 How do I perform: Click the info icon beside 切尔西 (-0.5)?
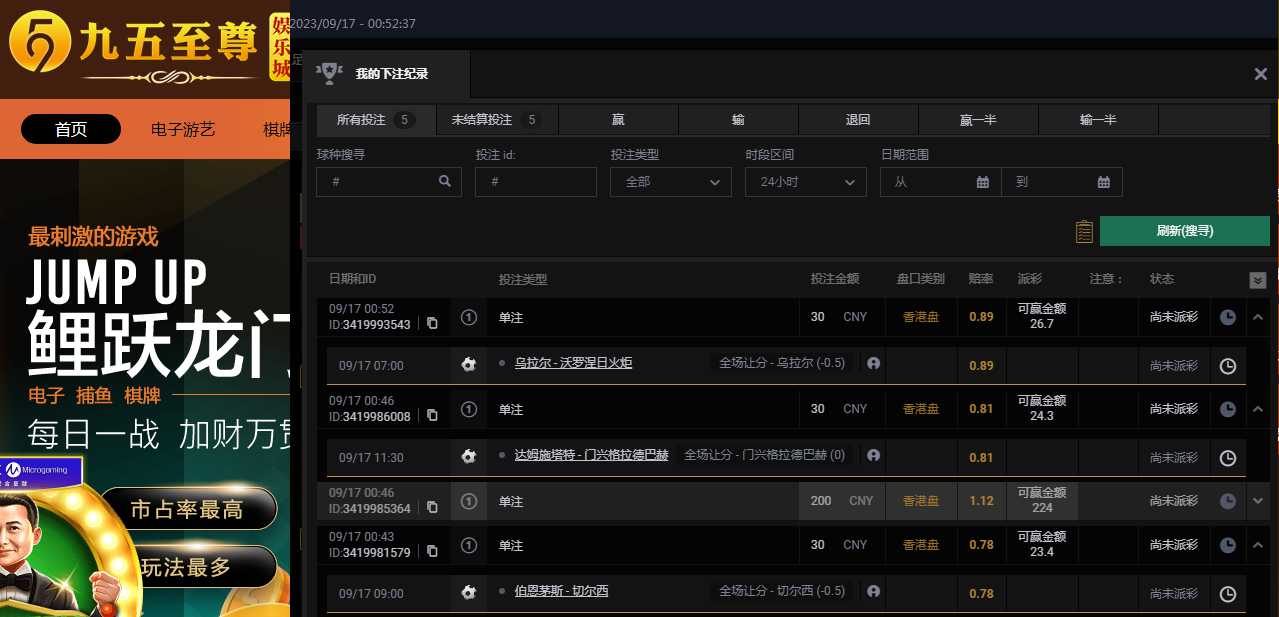click(x=873, y=591)
